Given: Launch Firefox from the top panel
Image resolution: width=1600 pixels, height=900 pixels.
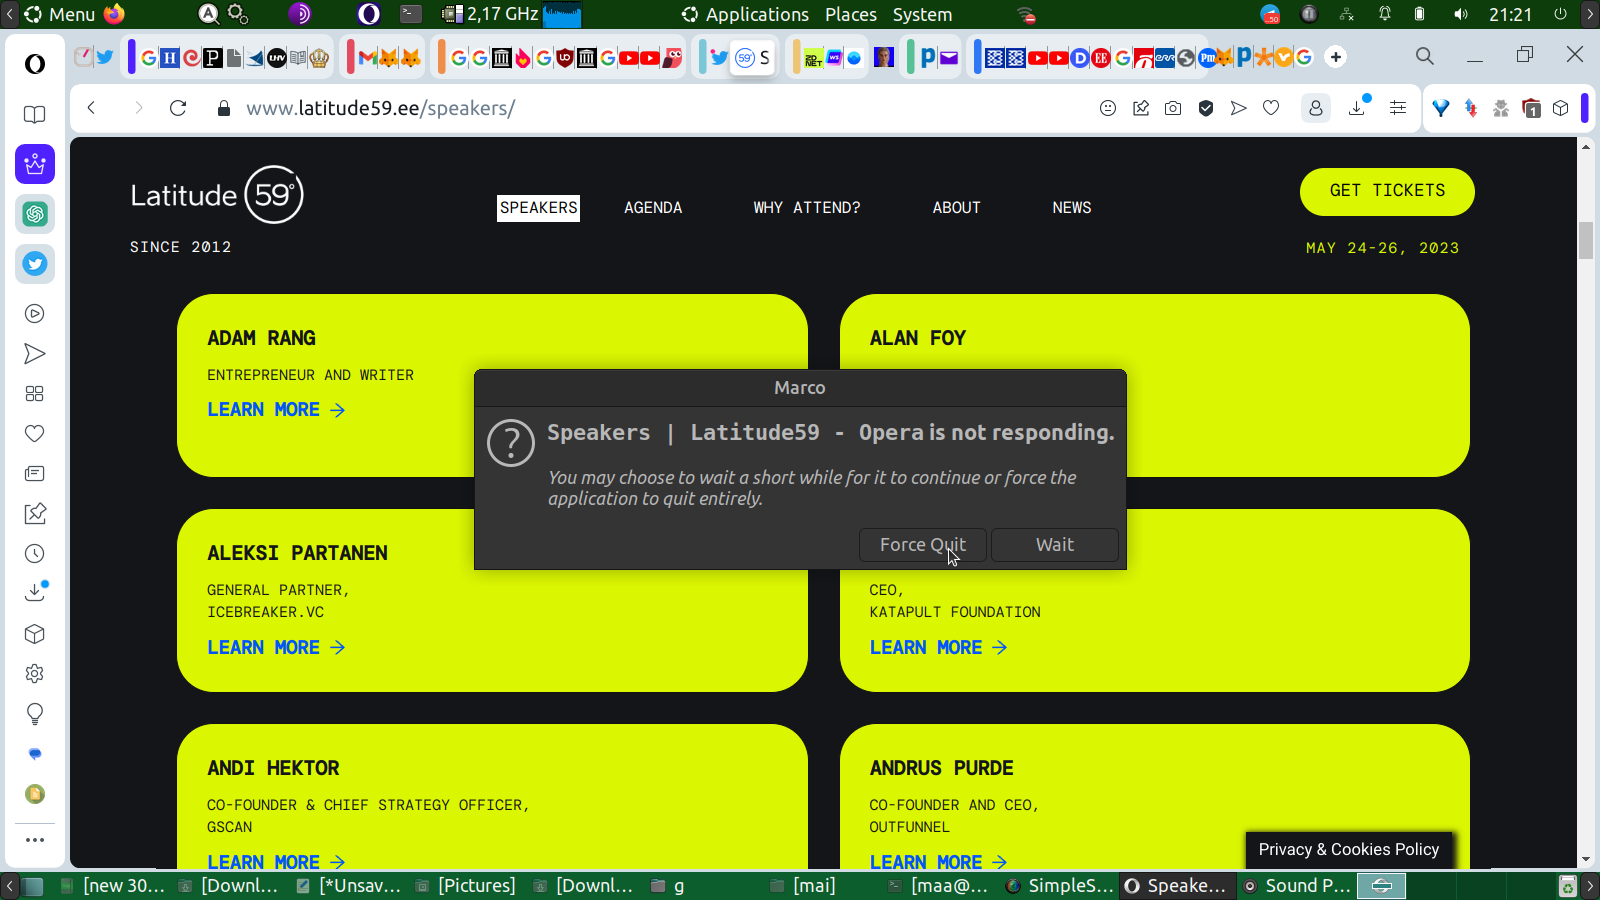Looking at the screenshot, I should (x=114, y=14).
